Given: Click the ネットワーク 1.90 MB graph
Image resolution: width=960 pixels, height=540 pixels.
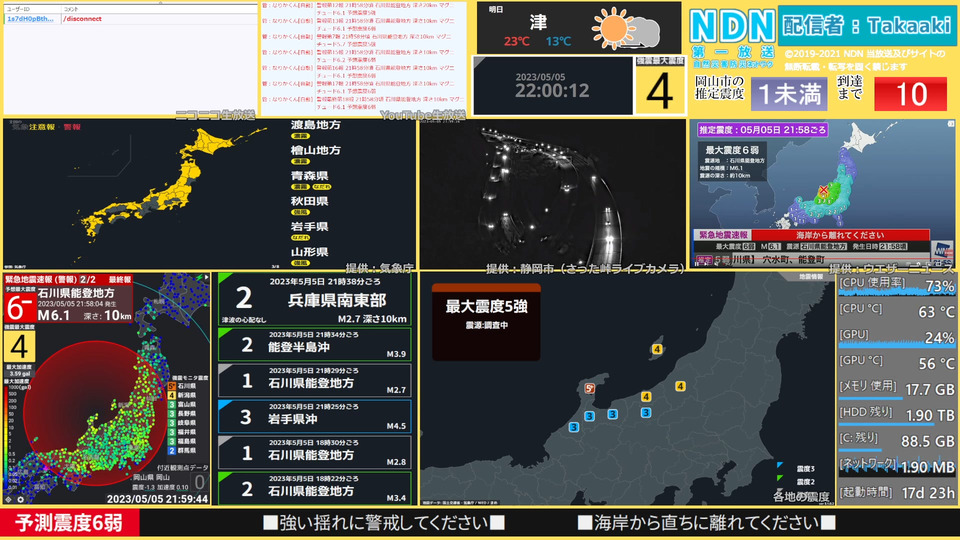Looking at the screenshot, I should click(896, 467).
